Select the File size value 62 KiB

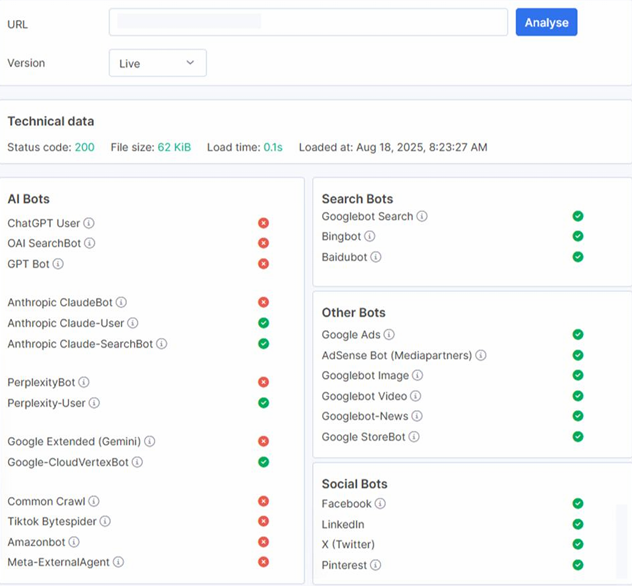click(174, 147)
